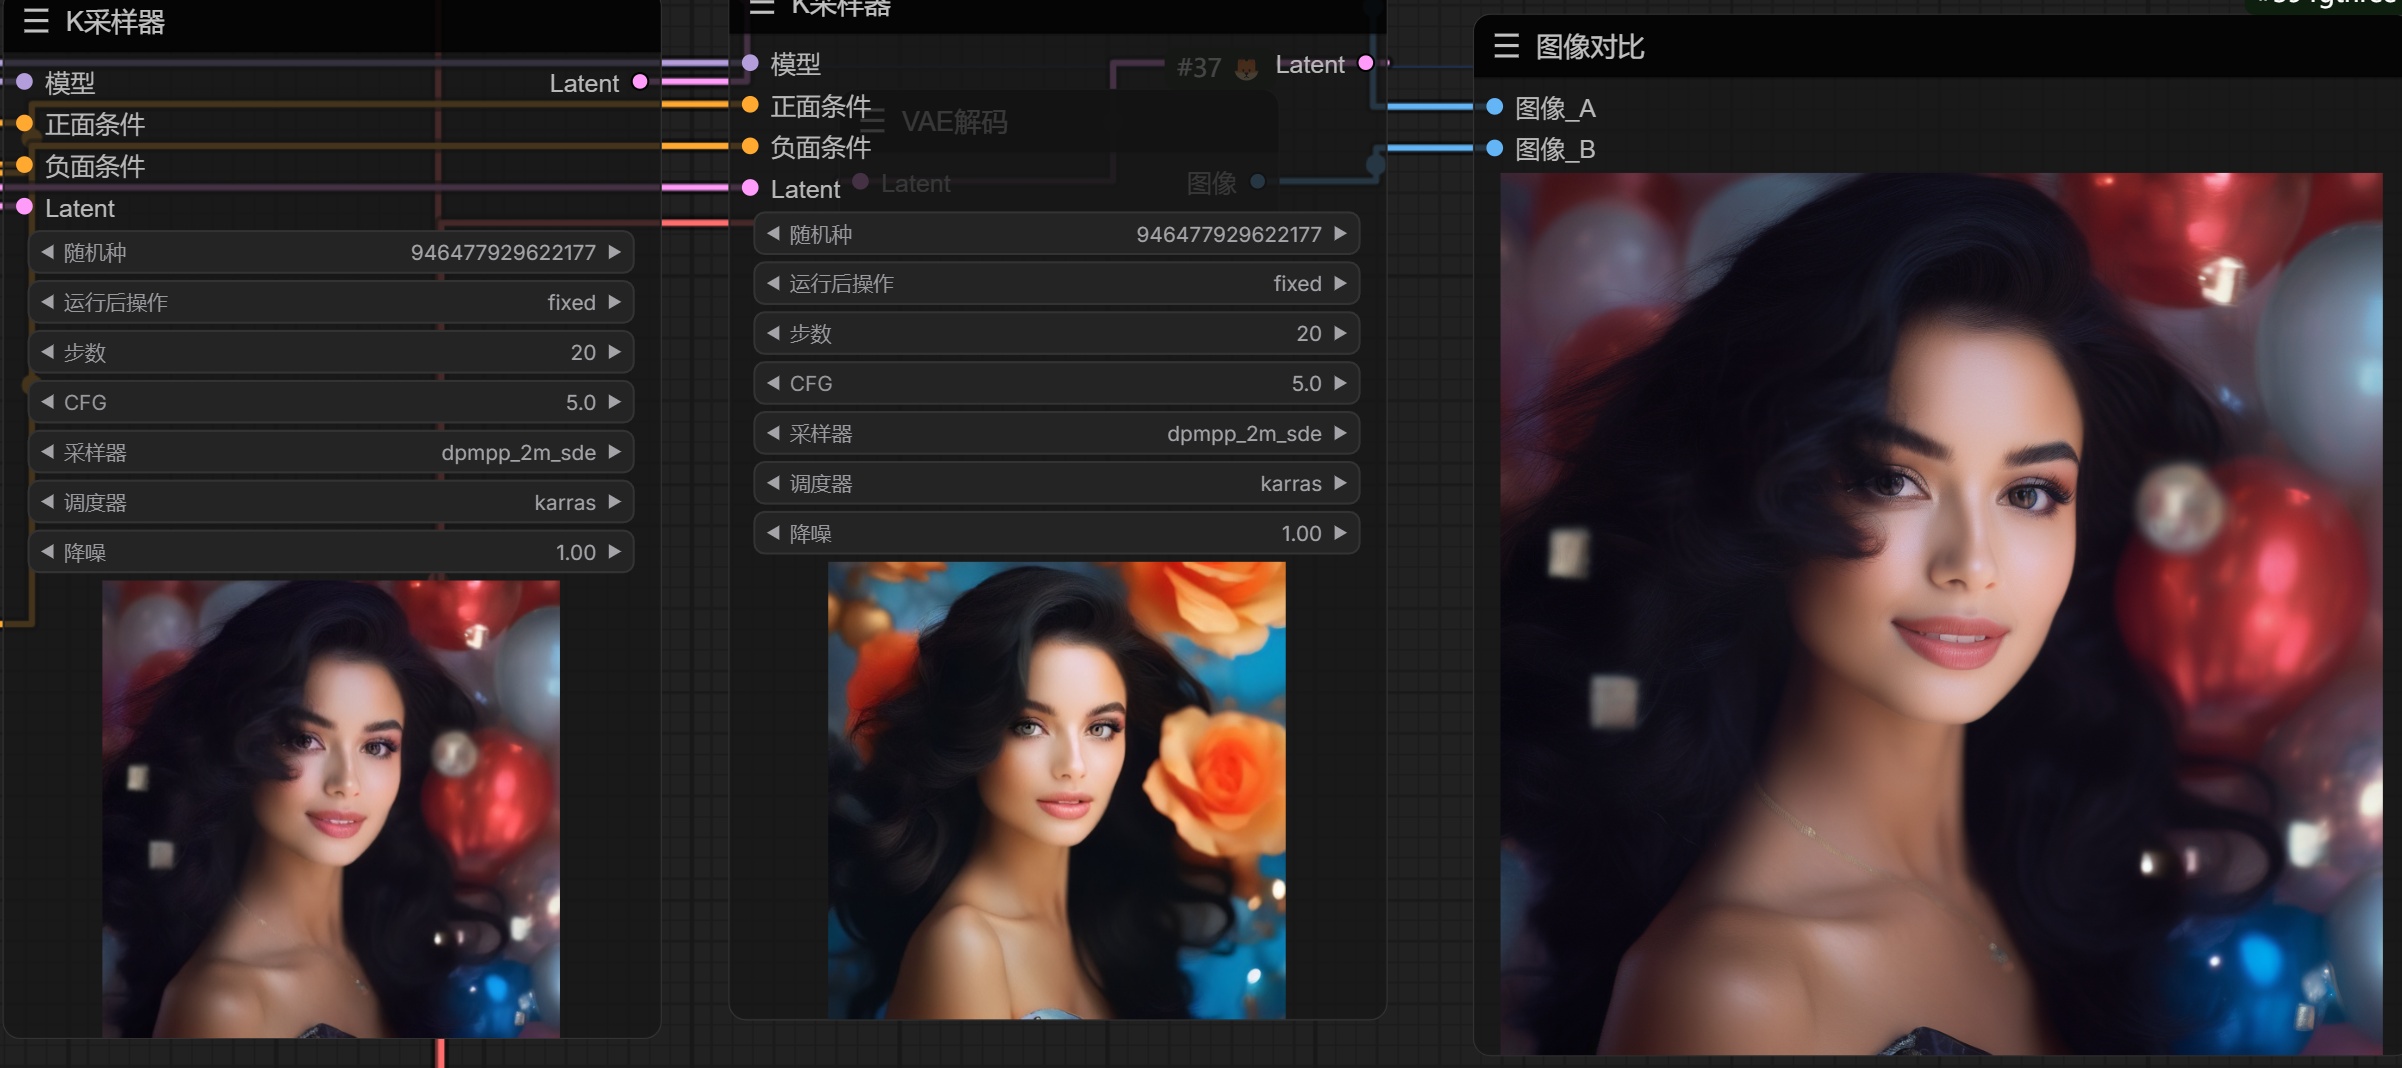Select balloon preview image in left K采样器

pos(331,809)
